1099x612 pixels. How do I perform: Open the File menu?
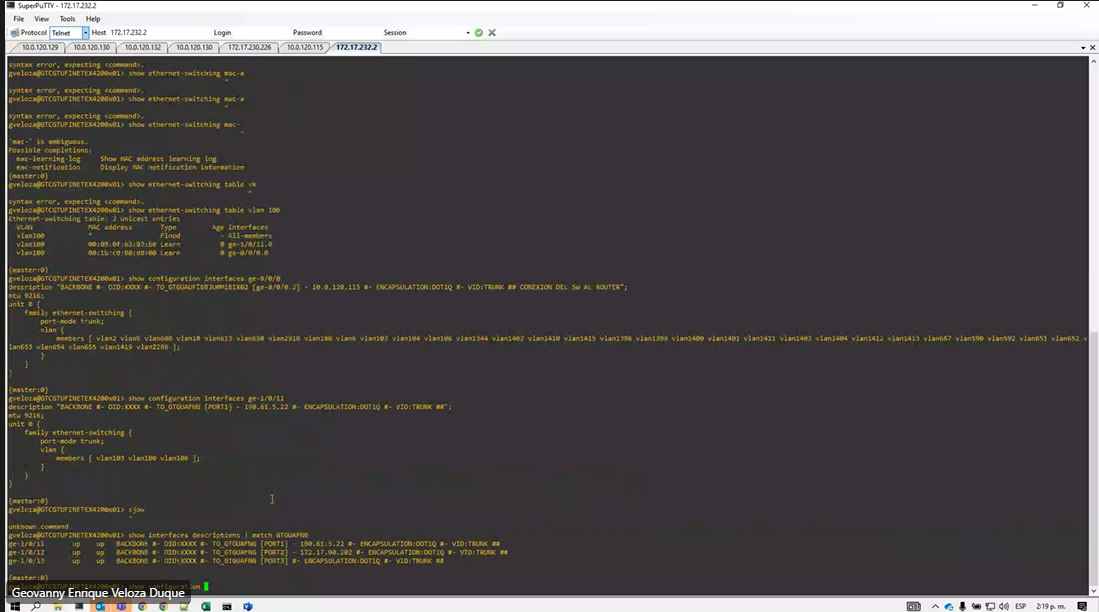point(18,19)
